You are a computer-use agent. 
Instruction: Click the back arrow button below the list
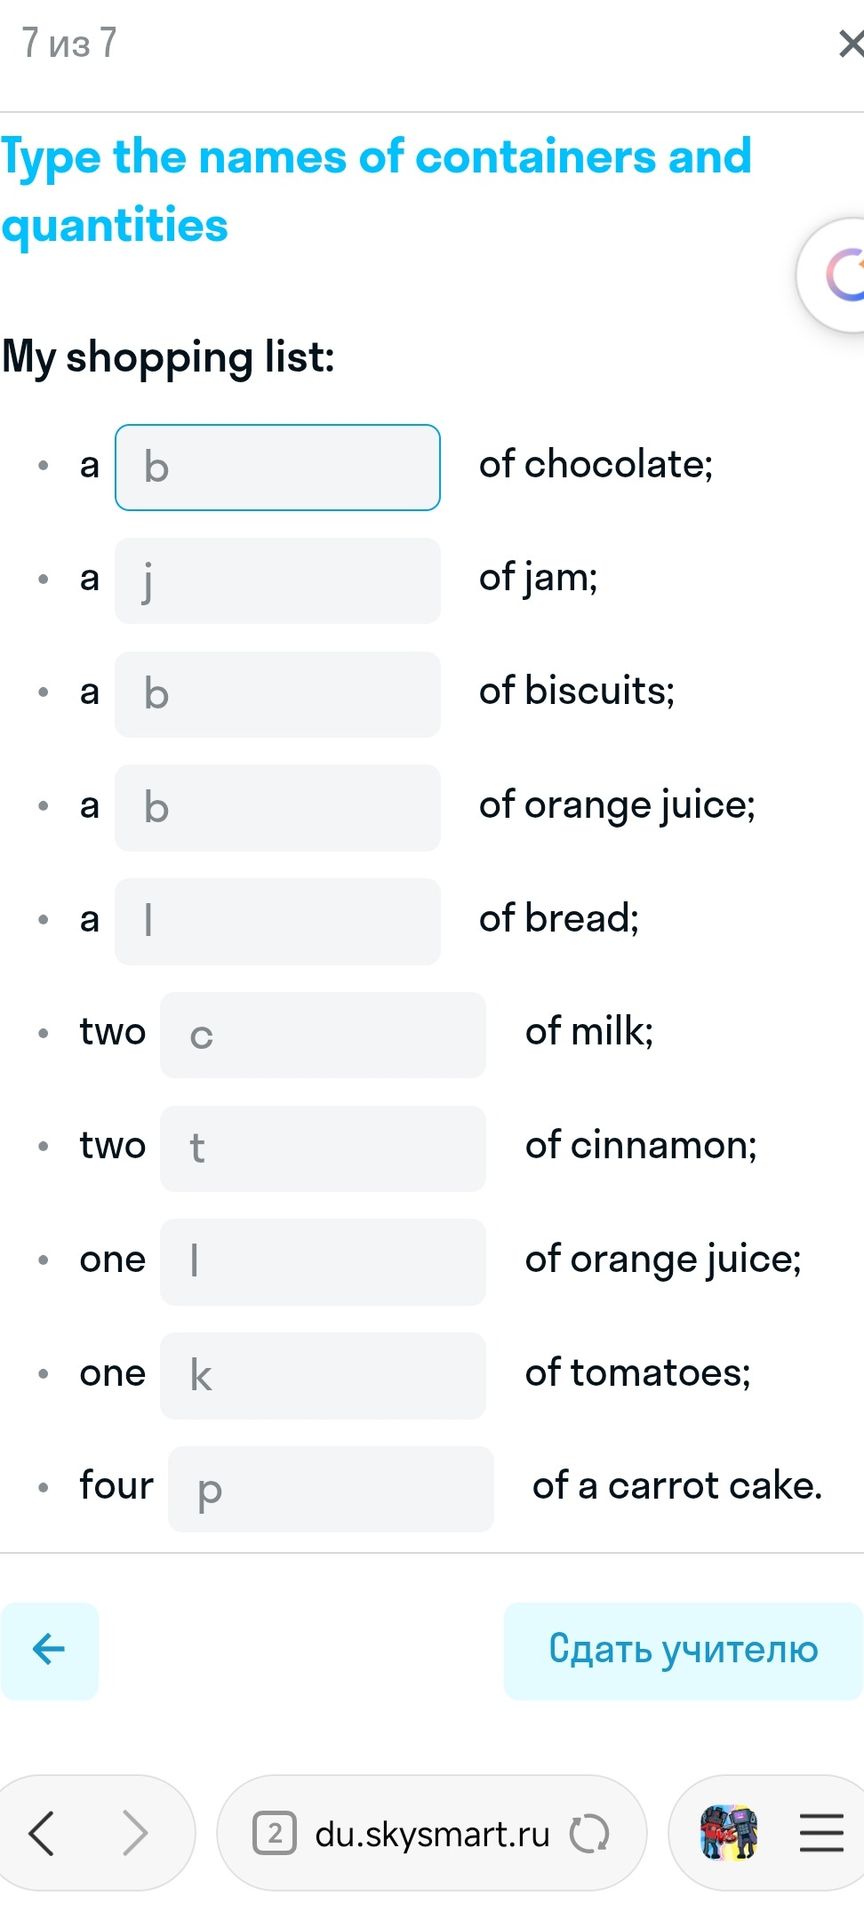coord(49,1650)
